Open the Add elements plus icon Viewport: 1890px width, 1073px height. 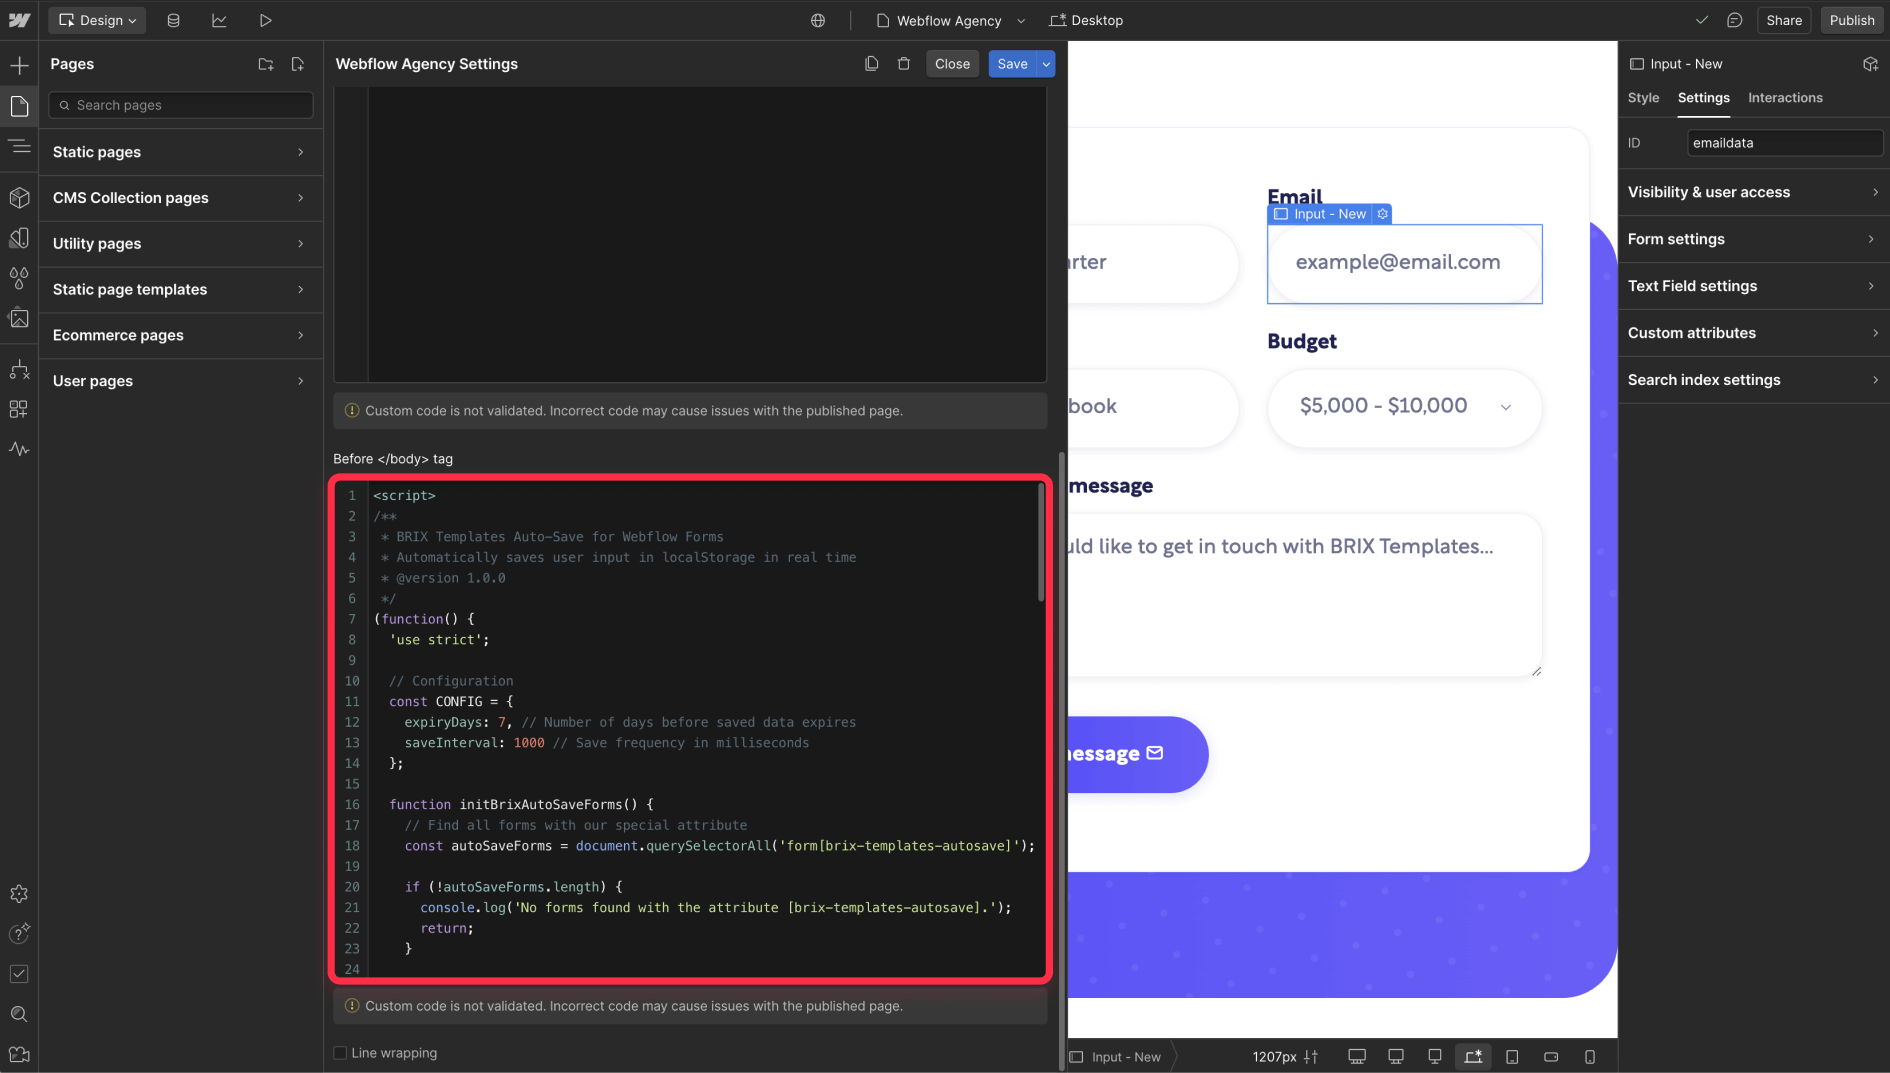click(x=19, y=66)
